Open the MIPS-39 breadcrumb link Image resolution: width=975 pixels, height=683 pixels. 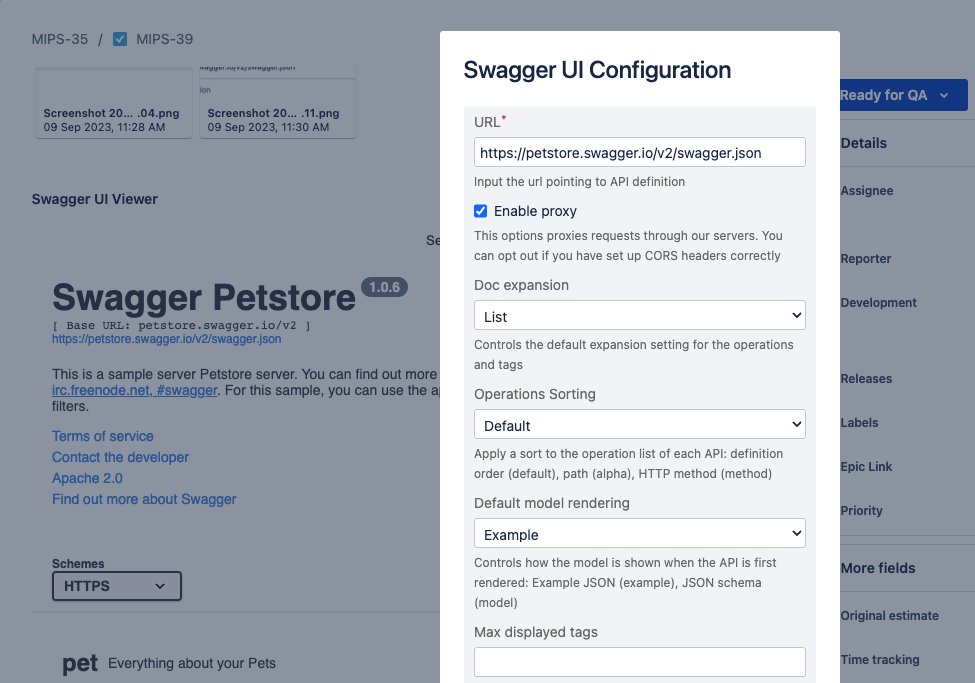click(x=164, y=40)
